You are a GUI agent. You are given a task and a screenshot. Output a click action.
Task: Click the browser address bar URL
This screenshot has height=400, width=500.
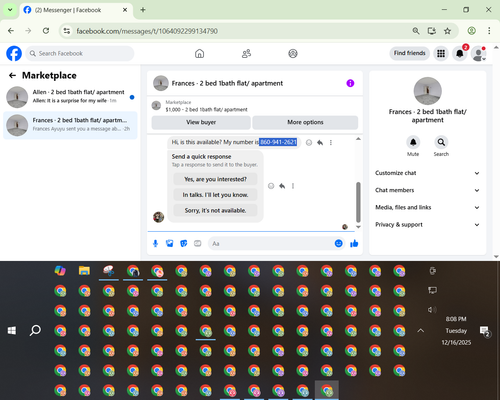pyautogui.click(x=147, y=31)
